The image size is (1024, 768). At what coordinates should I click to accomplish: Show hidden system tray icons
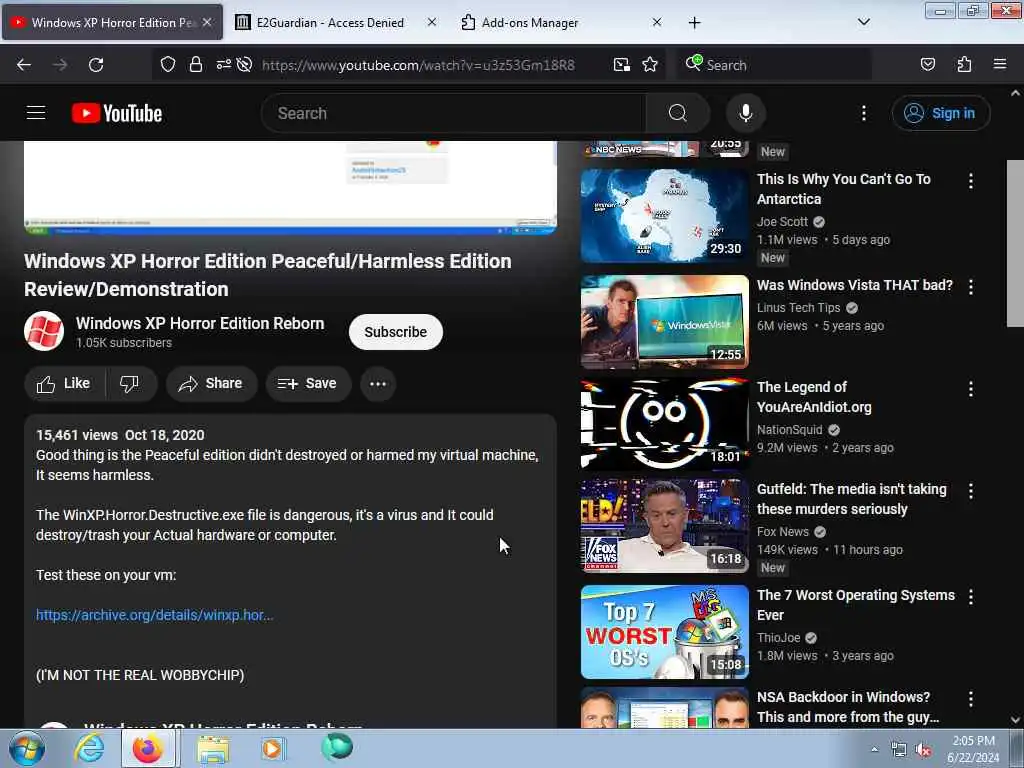click(874, 749)
